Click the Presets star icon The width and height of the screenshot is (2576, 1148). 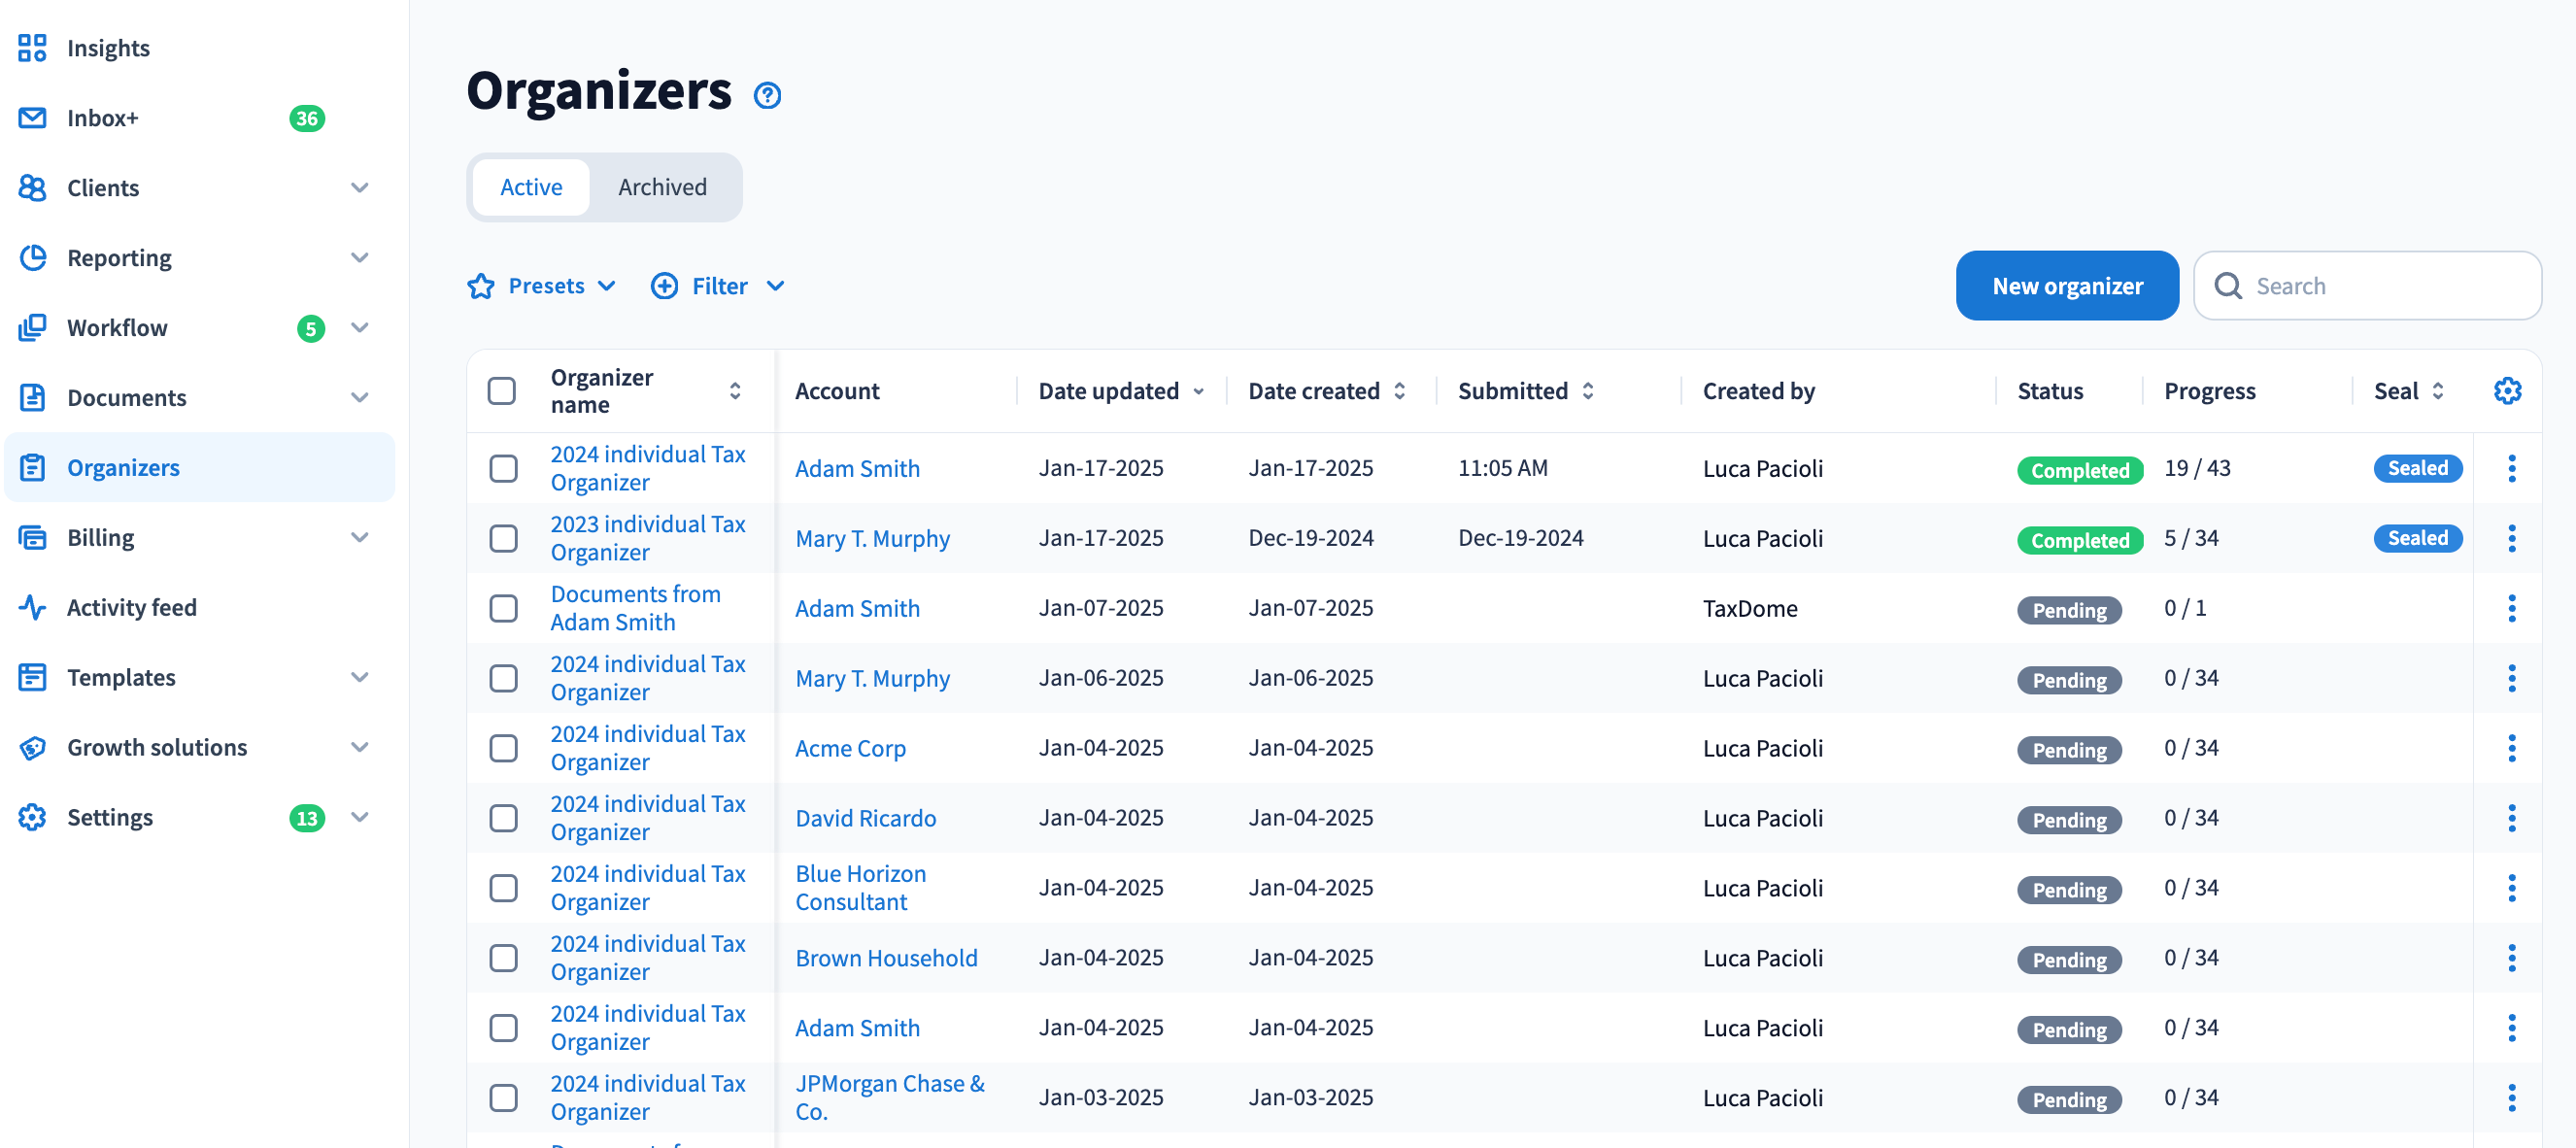pos(481,286)
